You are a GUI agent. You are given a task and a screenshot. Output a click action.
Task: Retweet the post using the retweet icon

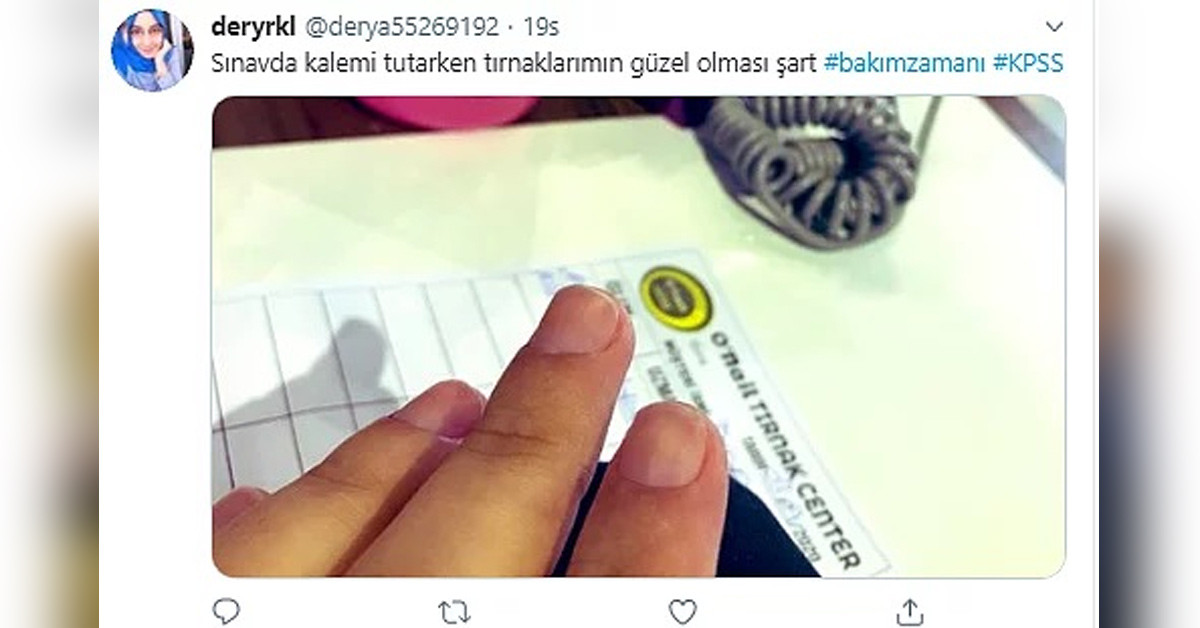pos(454,611)
